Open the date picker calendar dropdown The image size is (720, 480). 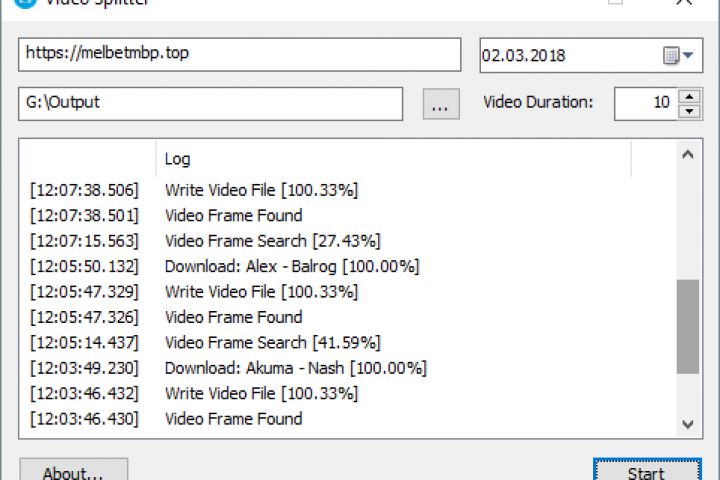coord(678,56)
